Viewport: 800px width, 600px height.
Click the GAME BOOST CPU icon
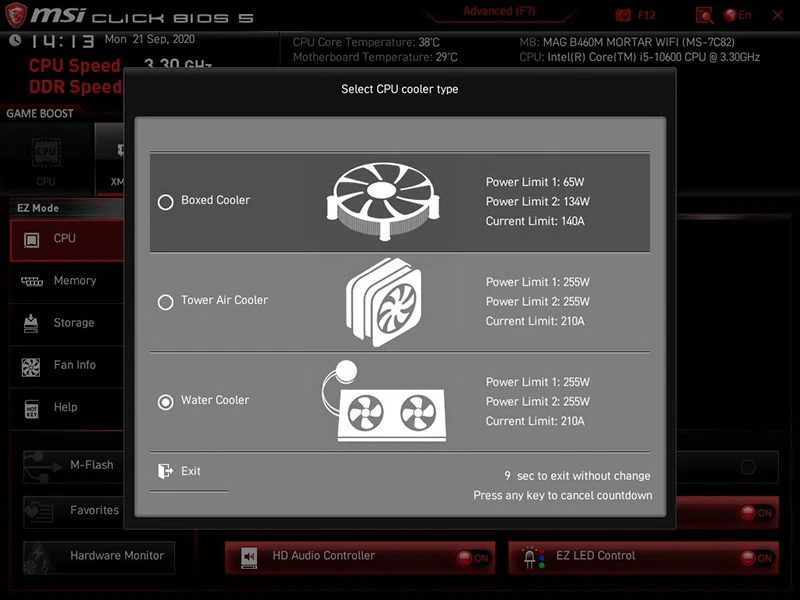pos(46,152)
